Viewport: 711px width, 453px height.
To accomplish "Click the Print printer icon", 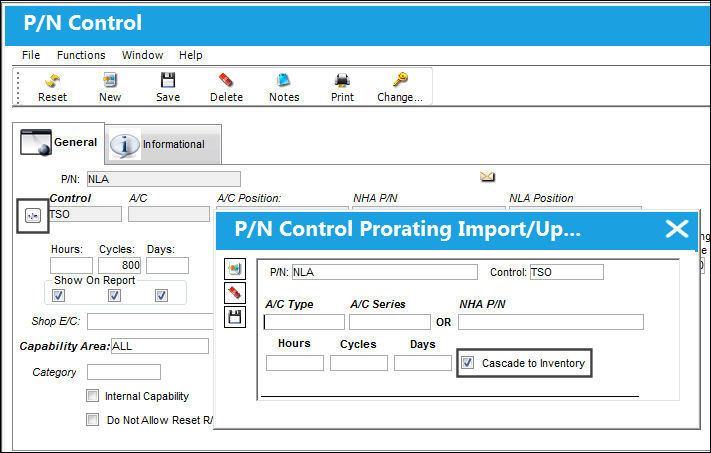I will coord(342,80).
